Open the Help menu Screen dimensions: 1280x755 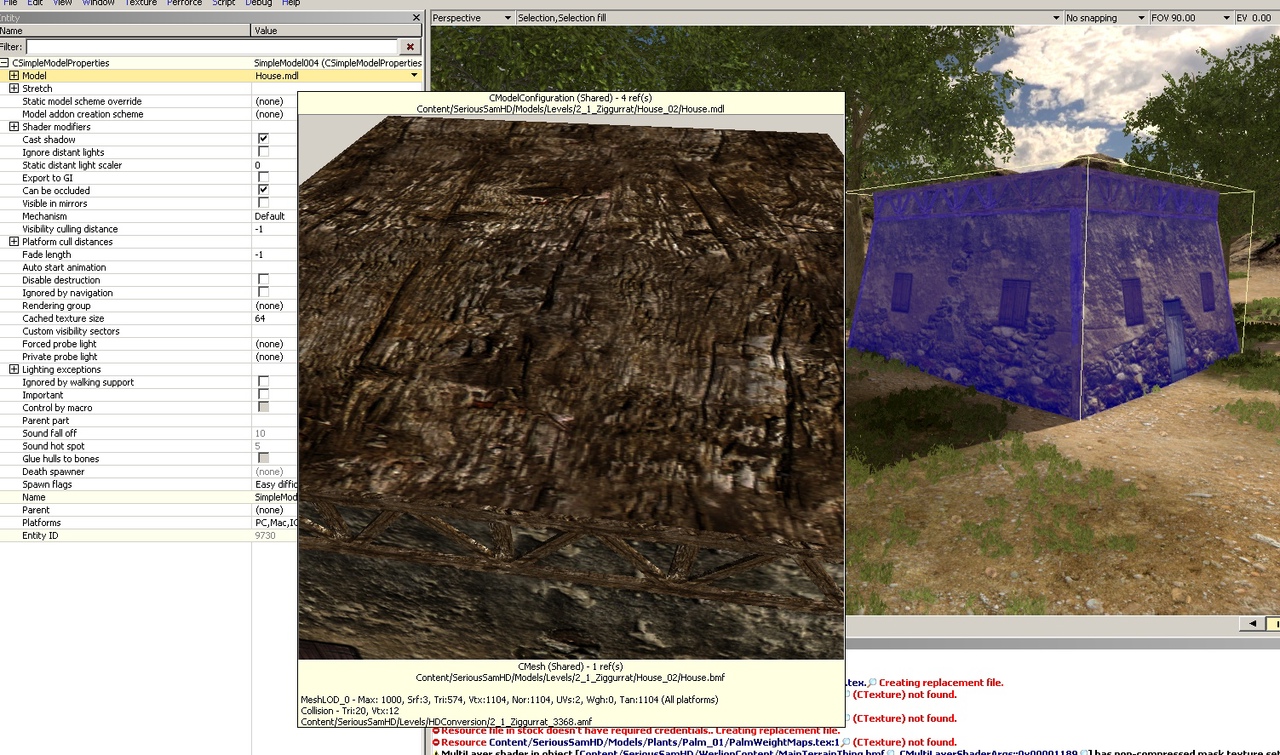291,3
